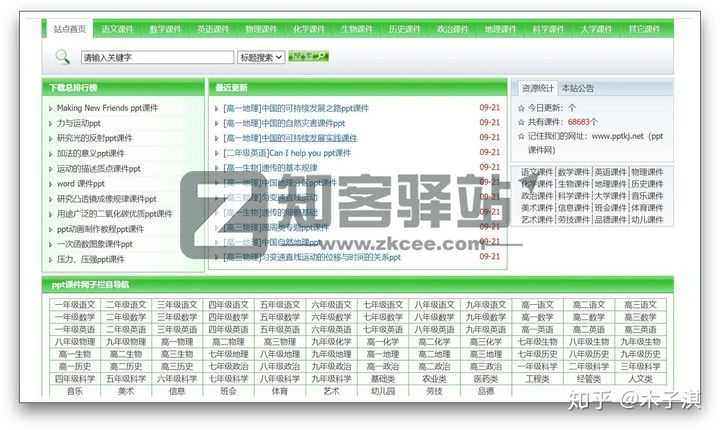Screen dimensions: 720x430
Task: Go to 化学课件 in the top navigation
Action: (x=309, y=29)
